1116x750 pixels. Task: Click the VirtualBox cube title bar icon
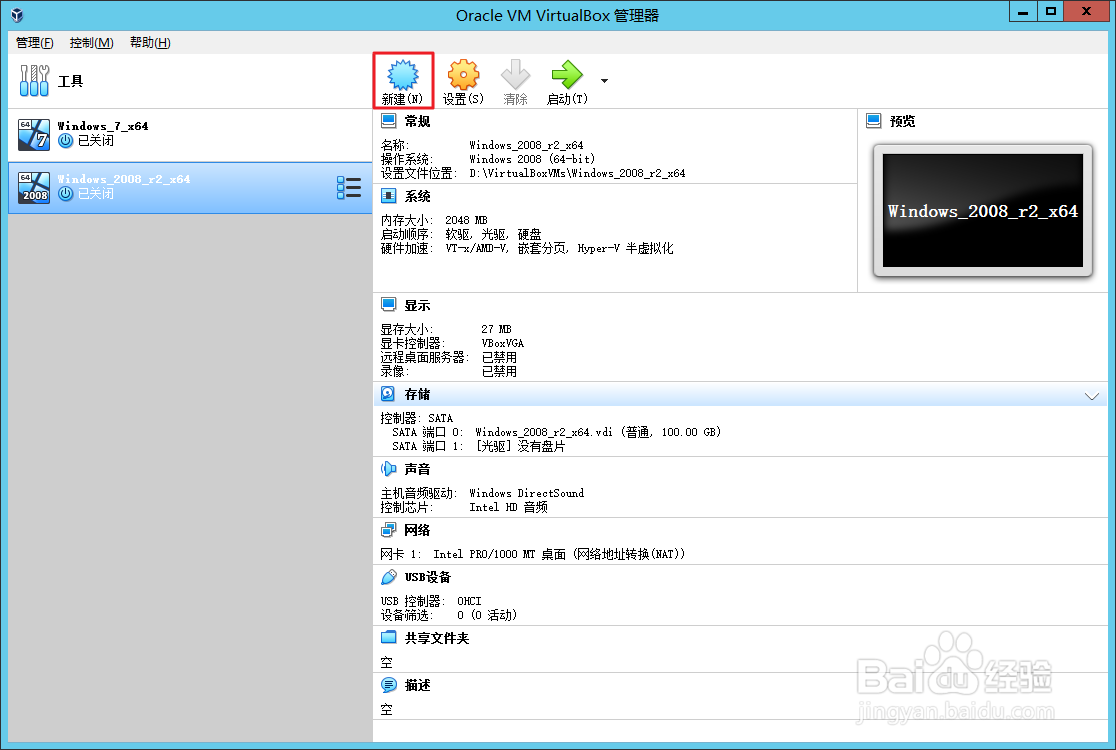tap(17, 15)
